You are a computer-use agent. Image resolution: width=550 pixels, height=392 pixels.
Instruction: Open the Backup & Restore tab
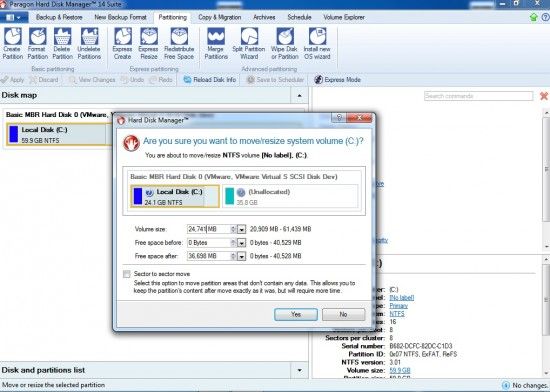[59, 17]
